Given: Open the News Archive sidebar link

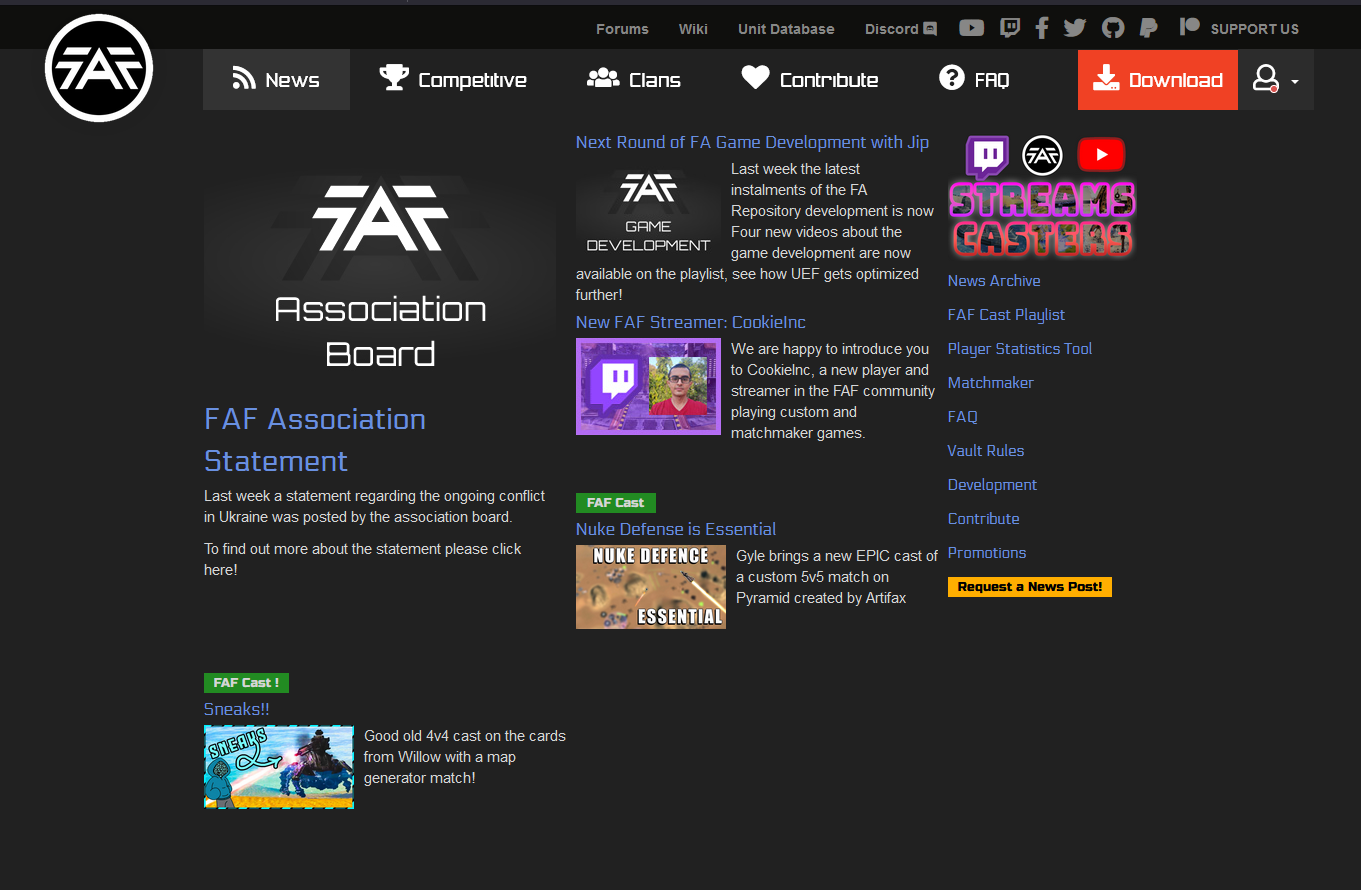Looking at the screenshot, I should (994, 281).
